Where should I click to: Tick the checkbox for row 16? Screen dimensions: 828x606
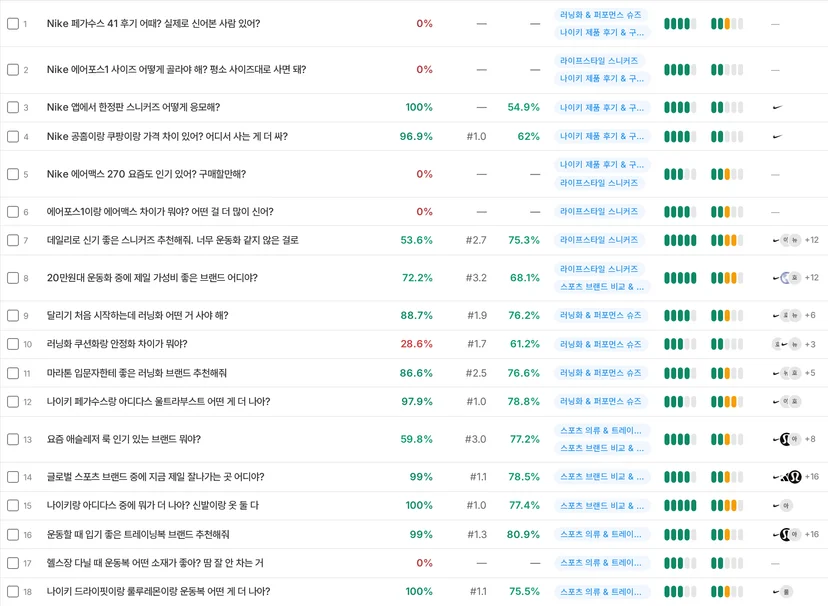pyautogui.click(x=13, y=535)
